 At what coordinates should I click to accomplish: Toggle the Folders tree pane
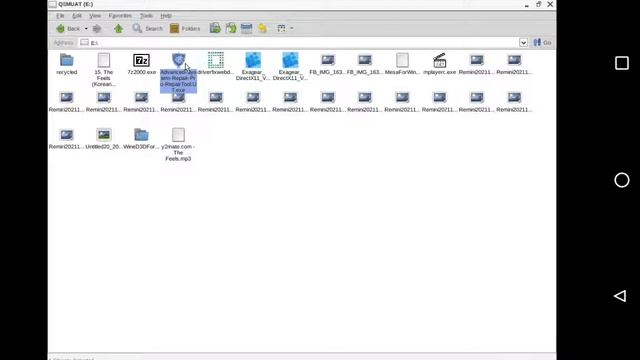[x=185, y=29]
